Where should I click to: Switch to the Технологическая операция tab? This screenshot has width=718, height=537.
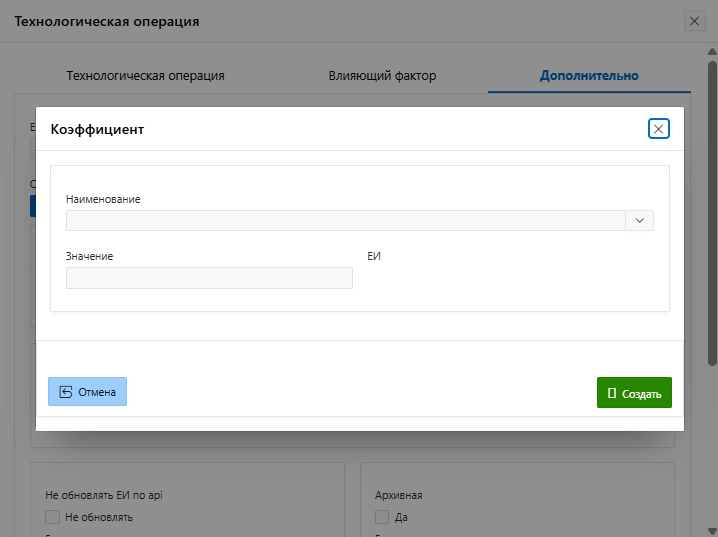coord(145,75)
